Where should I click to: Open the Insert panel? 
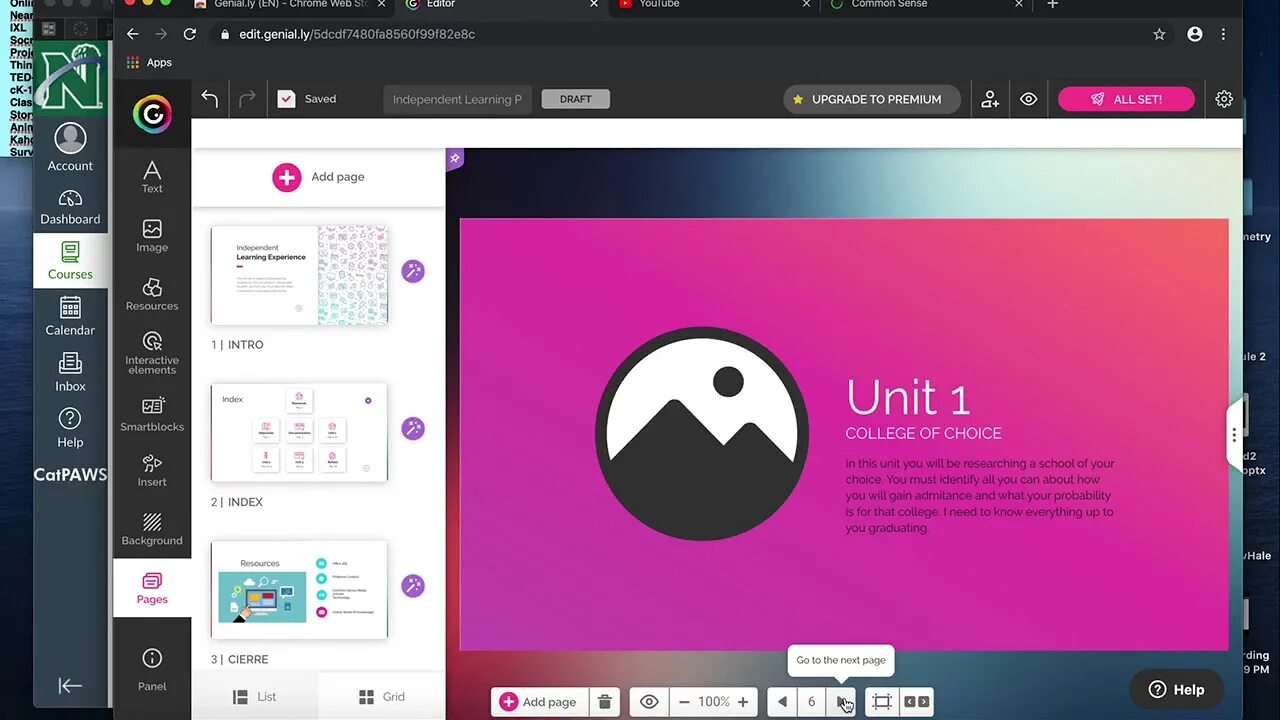pyautogui.click(x=152, y=470)
